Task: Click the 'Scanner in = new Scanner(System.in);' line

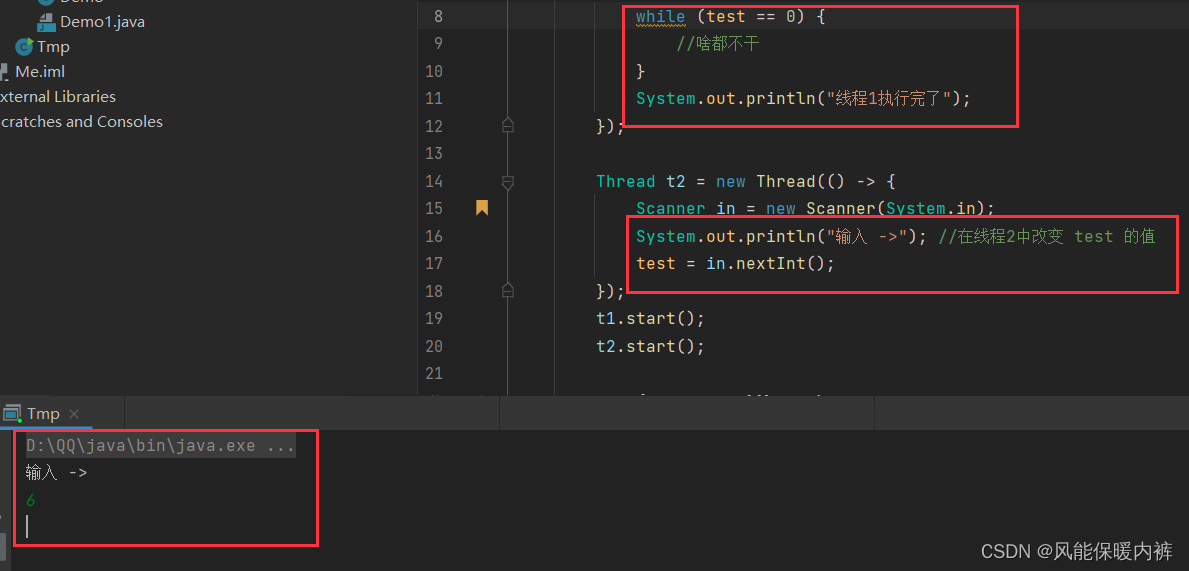Action: click(x=815, y=209)
